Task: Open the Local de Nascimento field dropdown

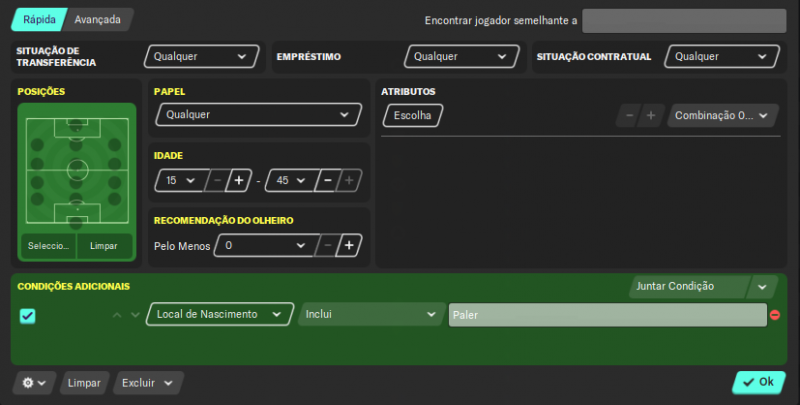Action: coord(220,315)
